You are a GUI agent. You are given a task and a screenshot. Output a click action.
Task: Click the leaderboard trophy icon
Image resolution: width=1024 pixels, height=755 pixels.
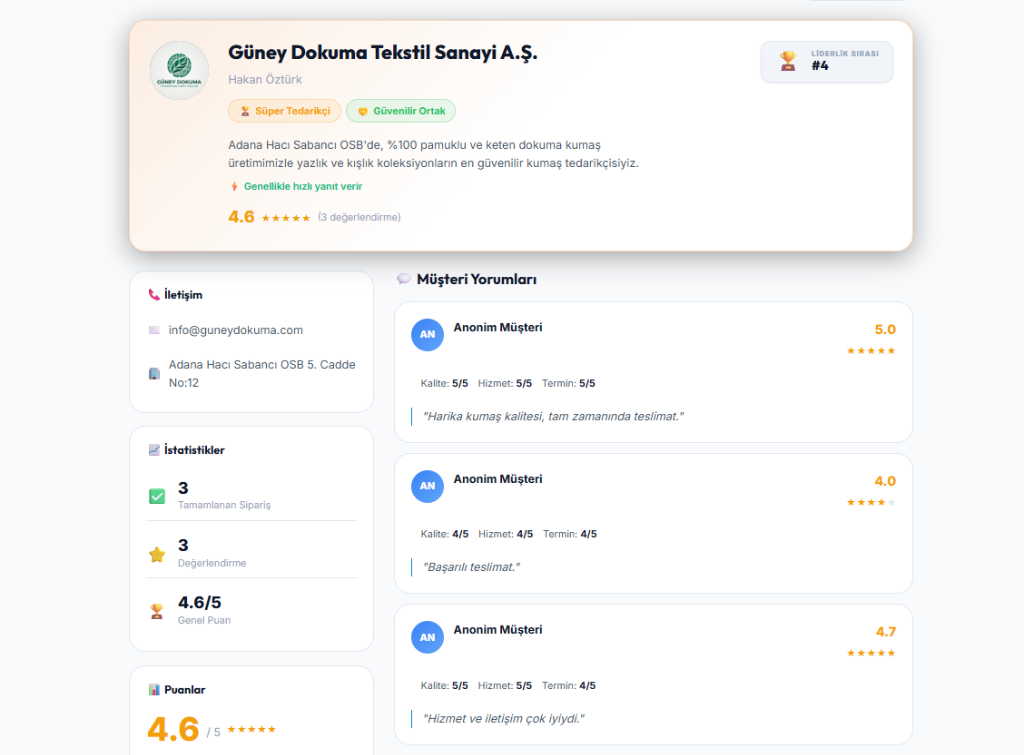[x=788, y=61]
